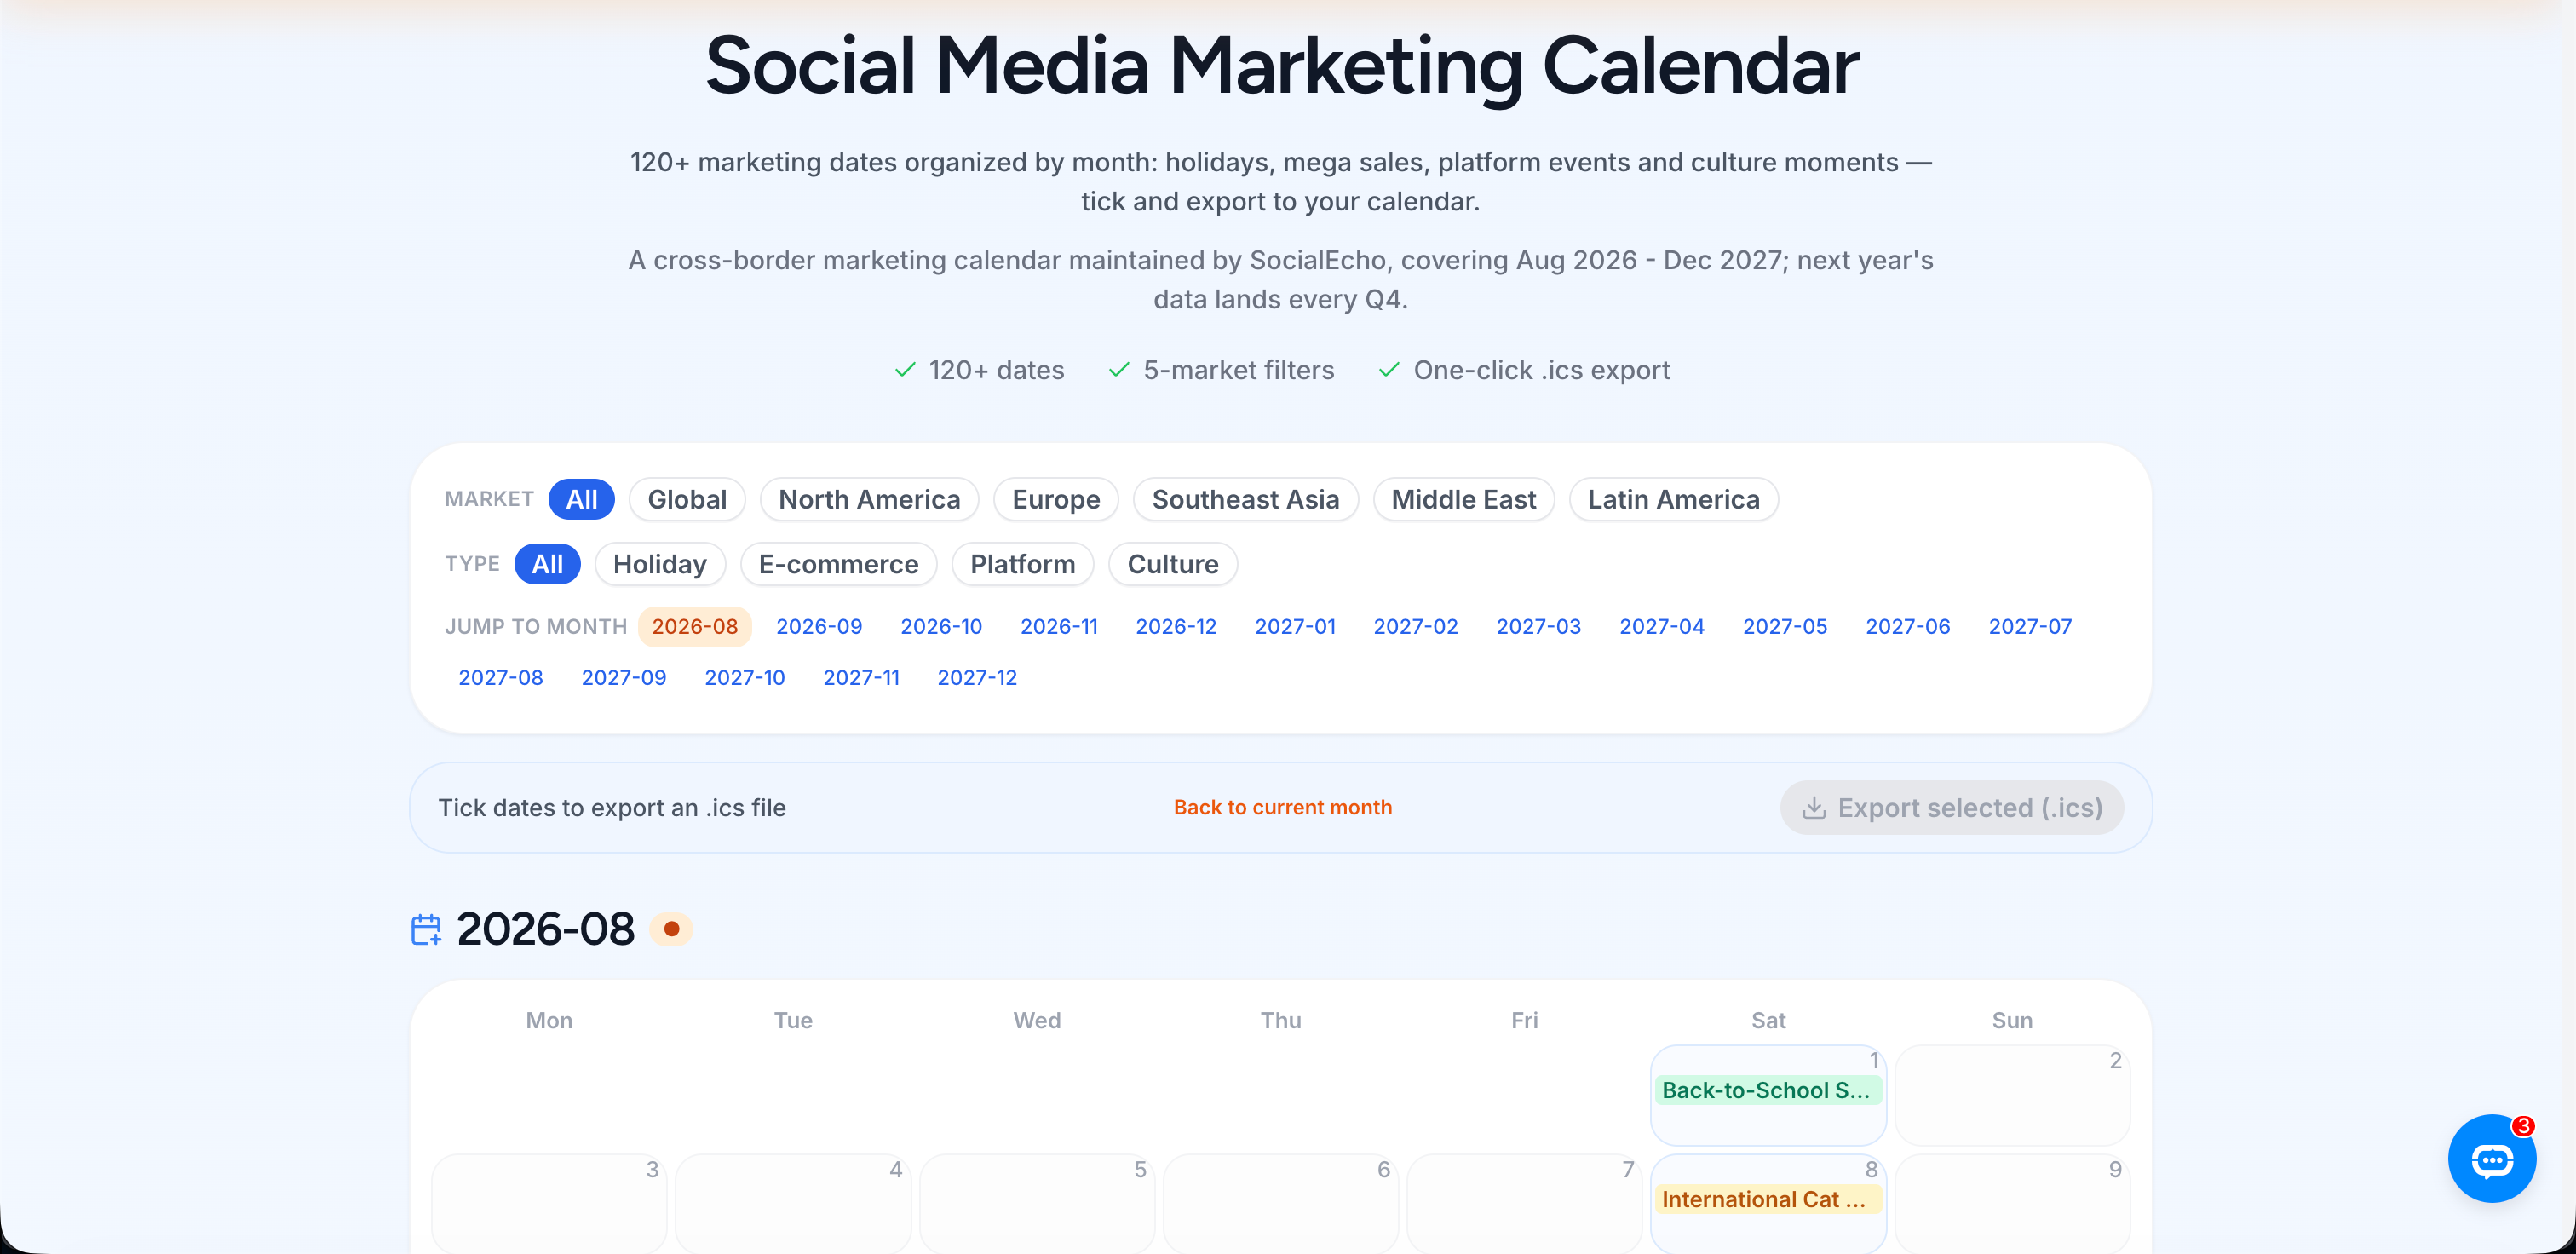Jump to month 2027-12

(976, 677)
